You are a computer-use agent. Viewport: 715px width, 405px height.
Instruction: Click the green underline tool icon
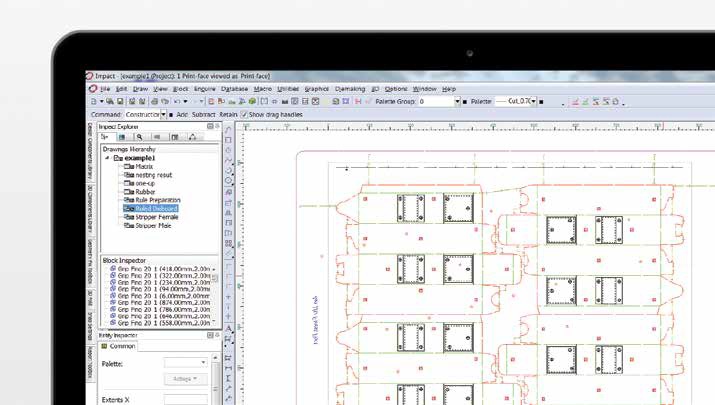tap(585, 102)
